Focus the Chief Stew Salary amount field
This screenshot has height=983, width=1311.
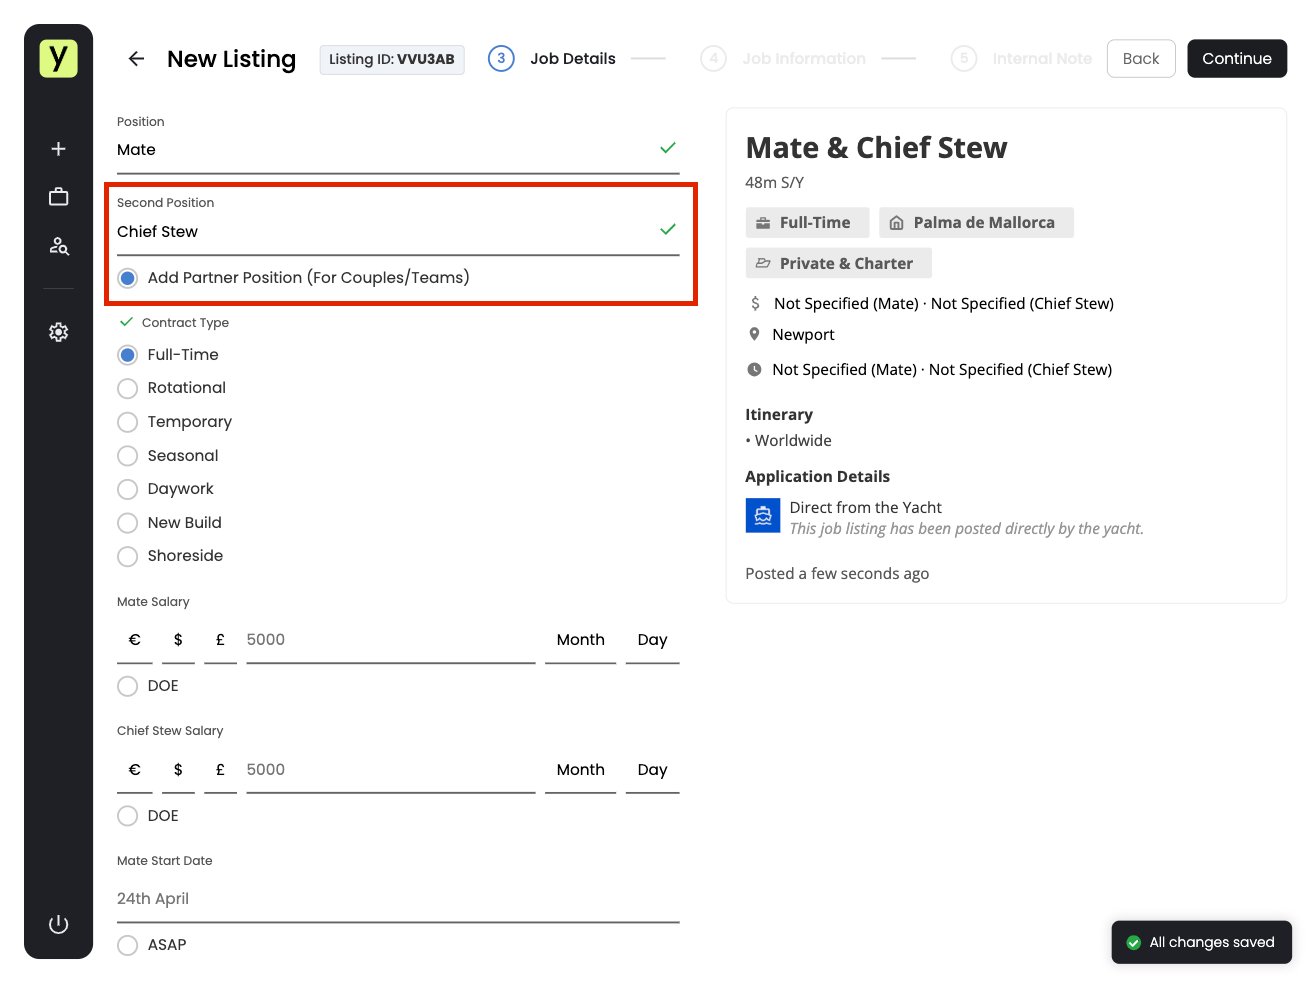point(390,770)
